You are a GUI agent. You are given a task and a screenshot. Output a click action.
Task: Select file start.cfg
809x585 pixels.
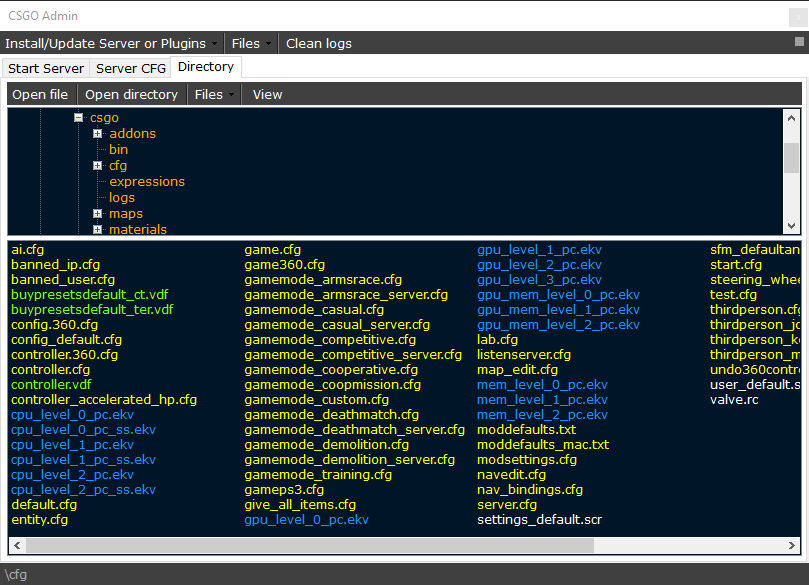point(736,265)
